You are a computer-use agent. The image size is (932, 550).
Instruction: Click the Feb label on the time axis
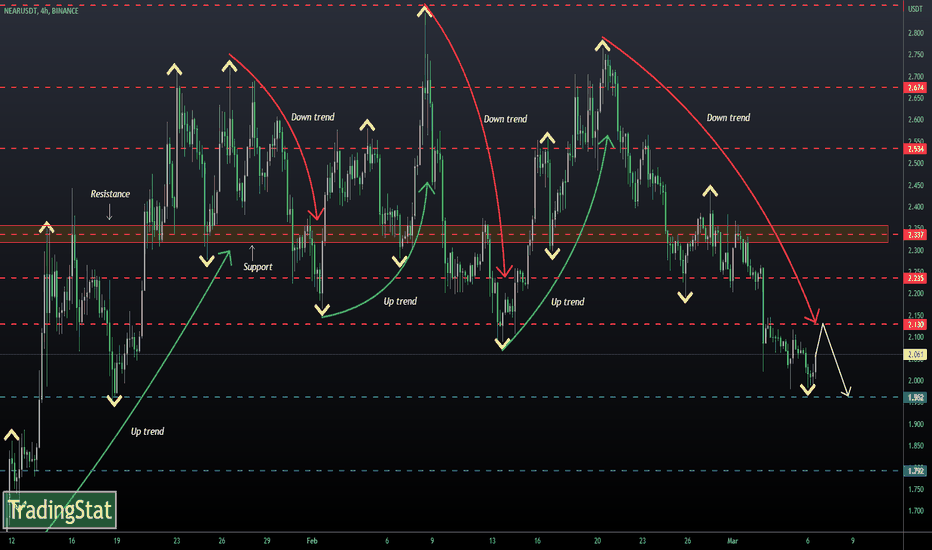(312, 541)
